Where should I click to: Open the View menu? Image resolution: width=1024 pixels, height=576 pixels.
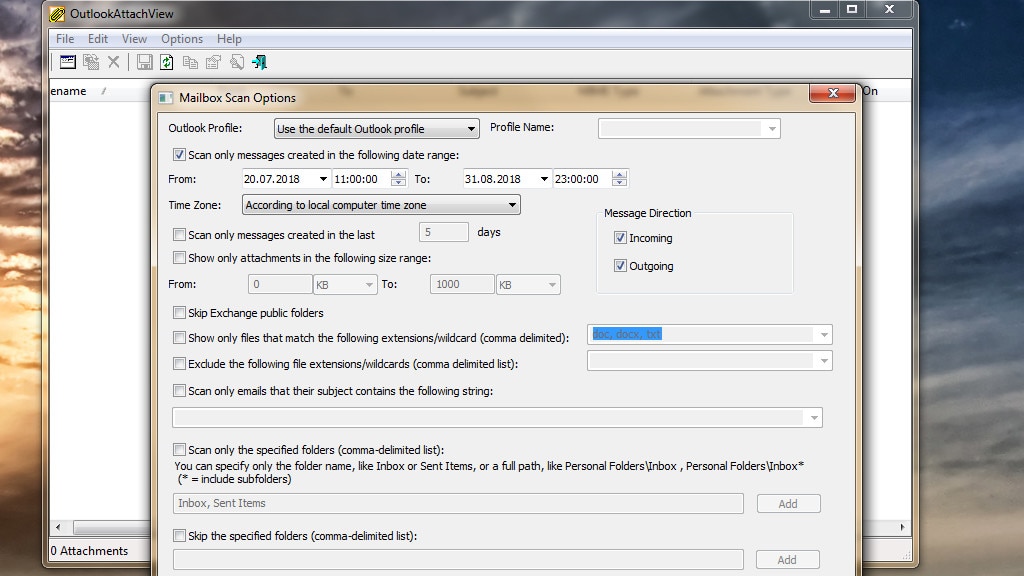(x=134, y=39)
